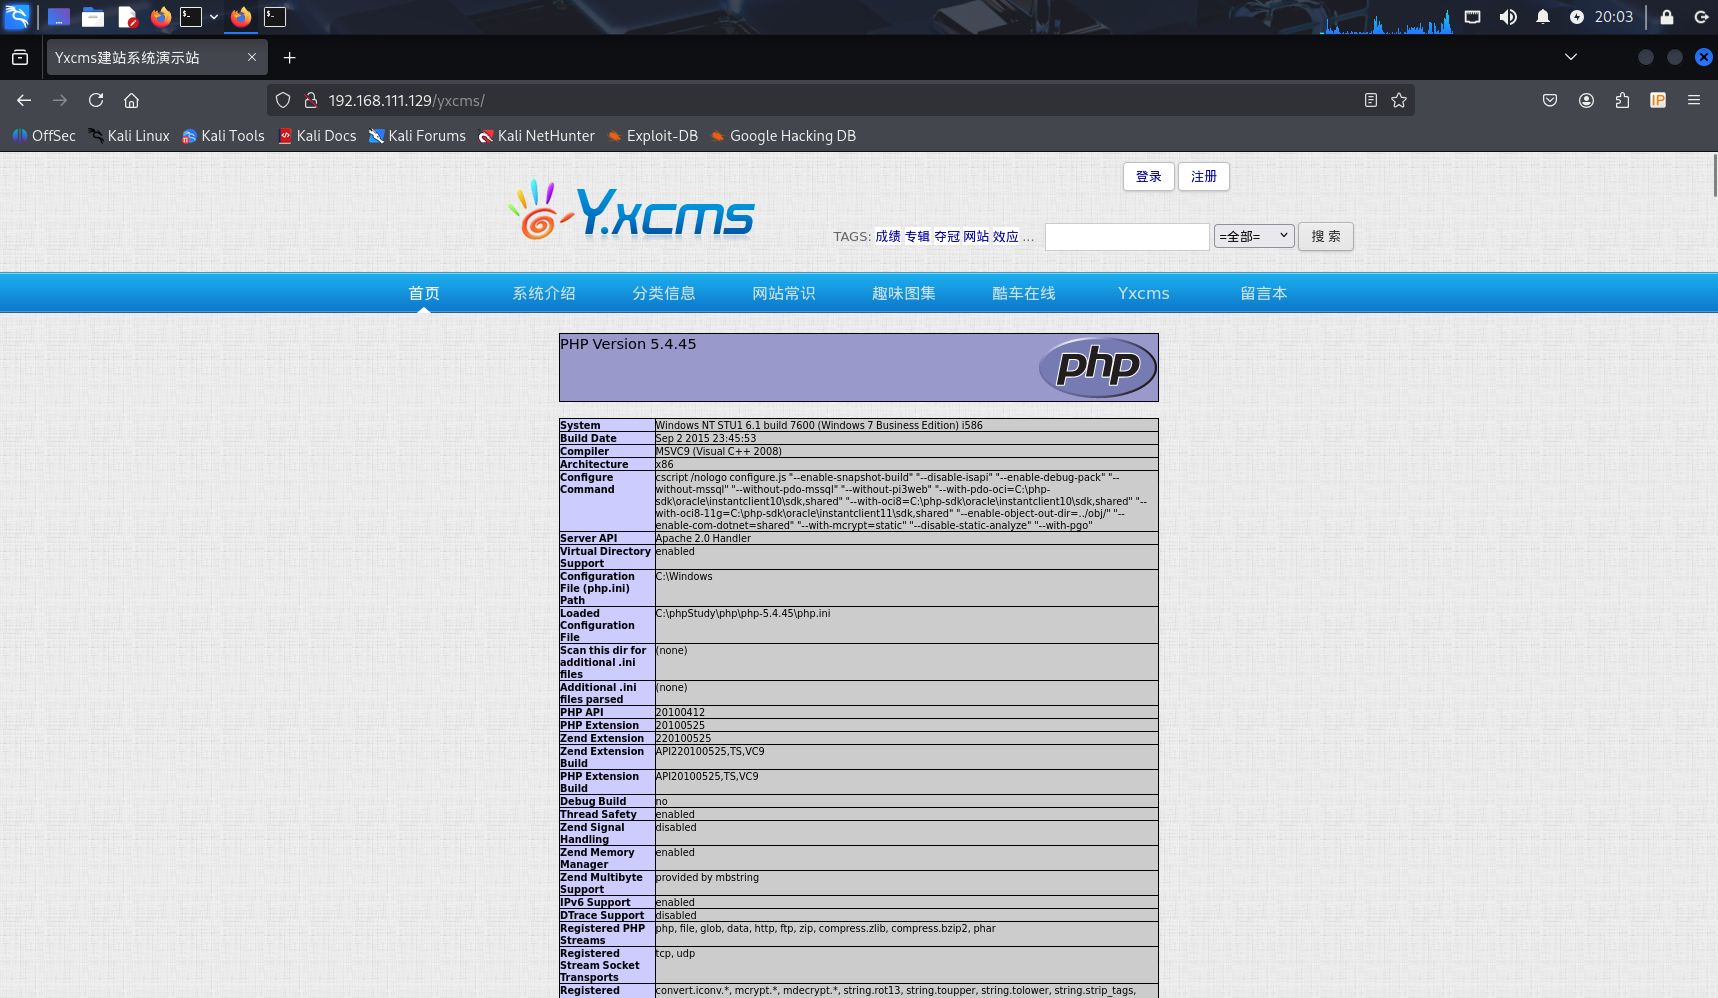The height and width of the screenshot is (998, 1718).
Task: Click the show desktop panel icon
Action: coord(59,17)
